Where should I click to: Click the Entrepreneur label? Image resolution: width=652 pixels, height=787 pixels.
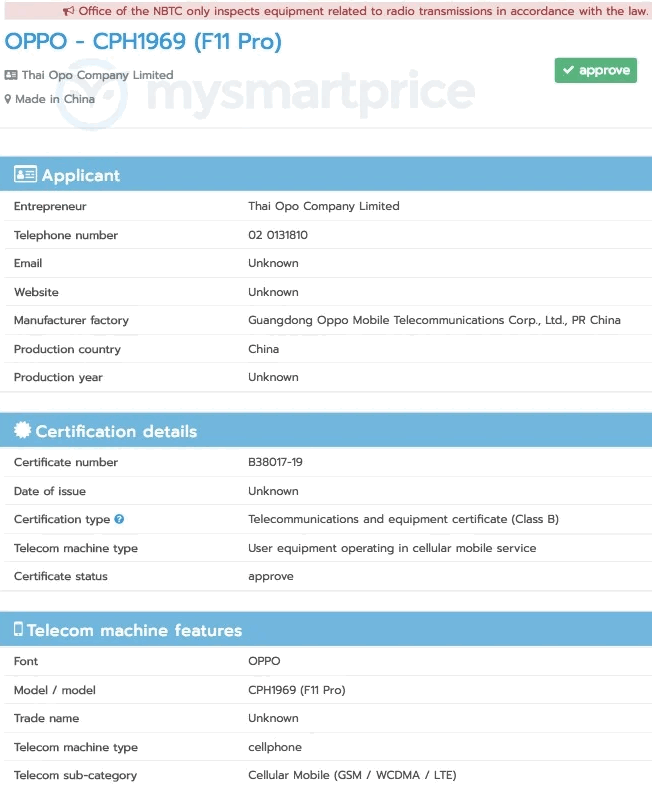[x=50, y=206]
